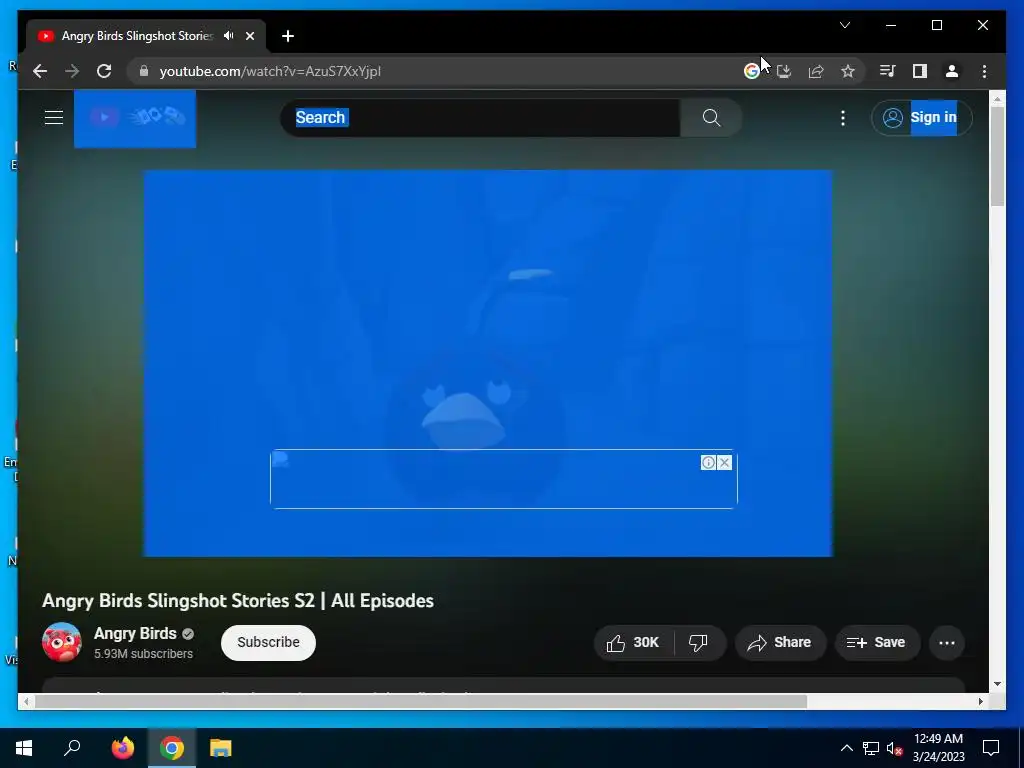Click the address bar URL
Screen dimensions: 1024x768
270,71
